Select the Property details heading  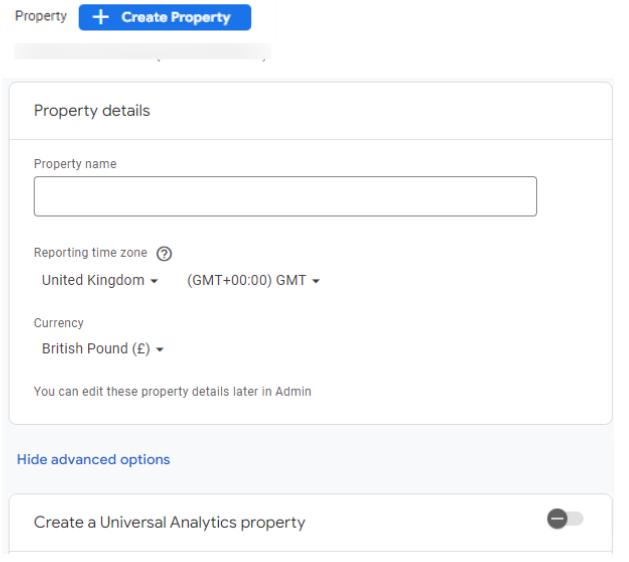click(92, 111)
